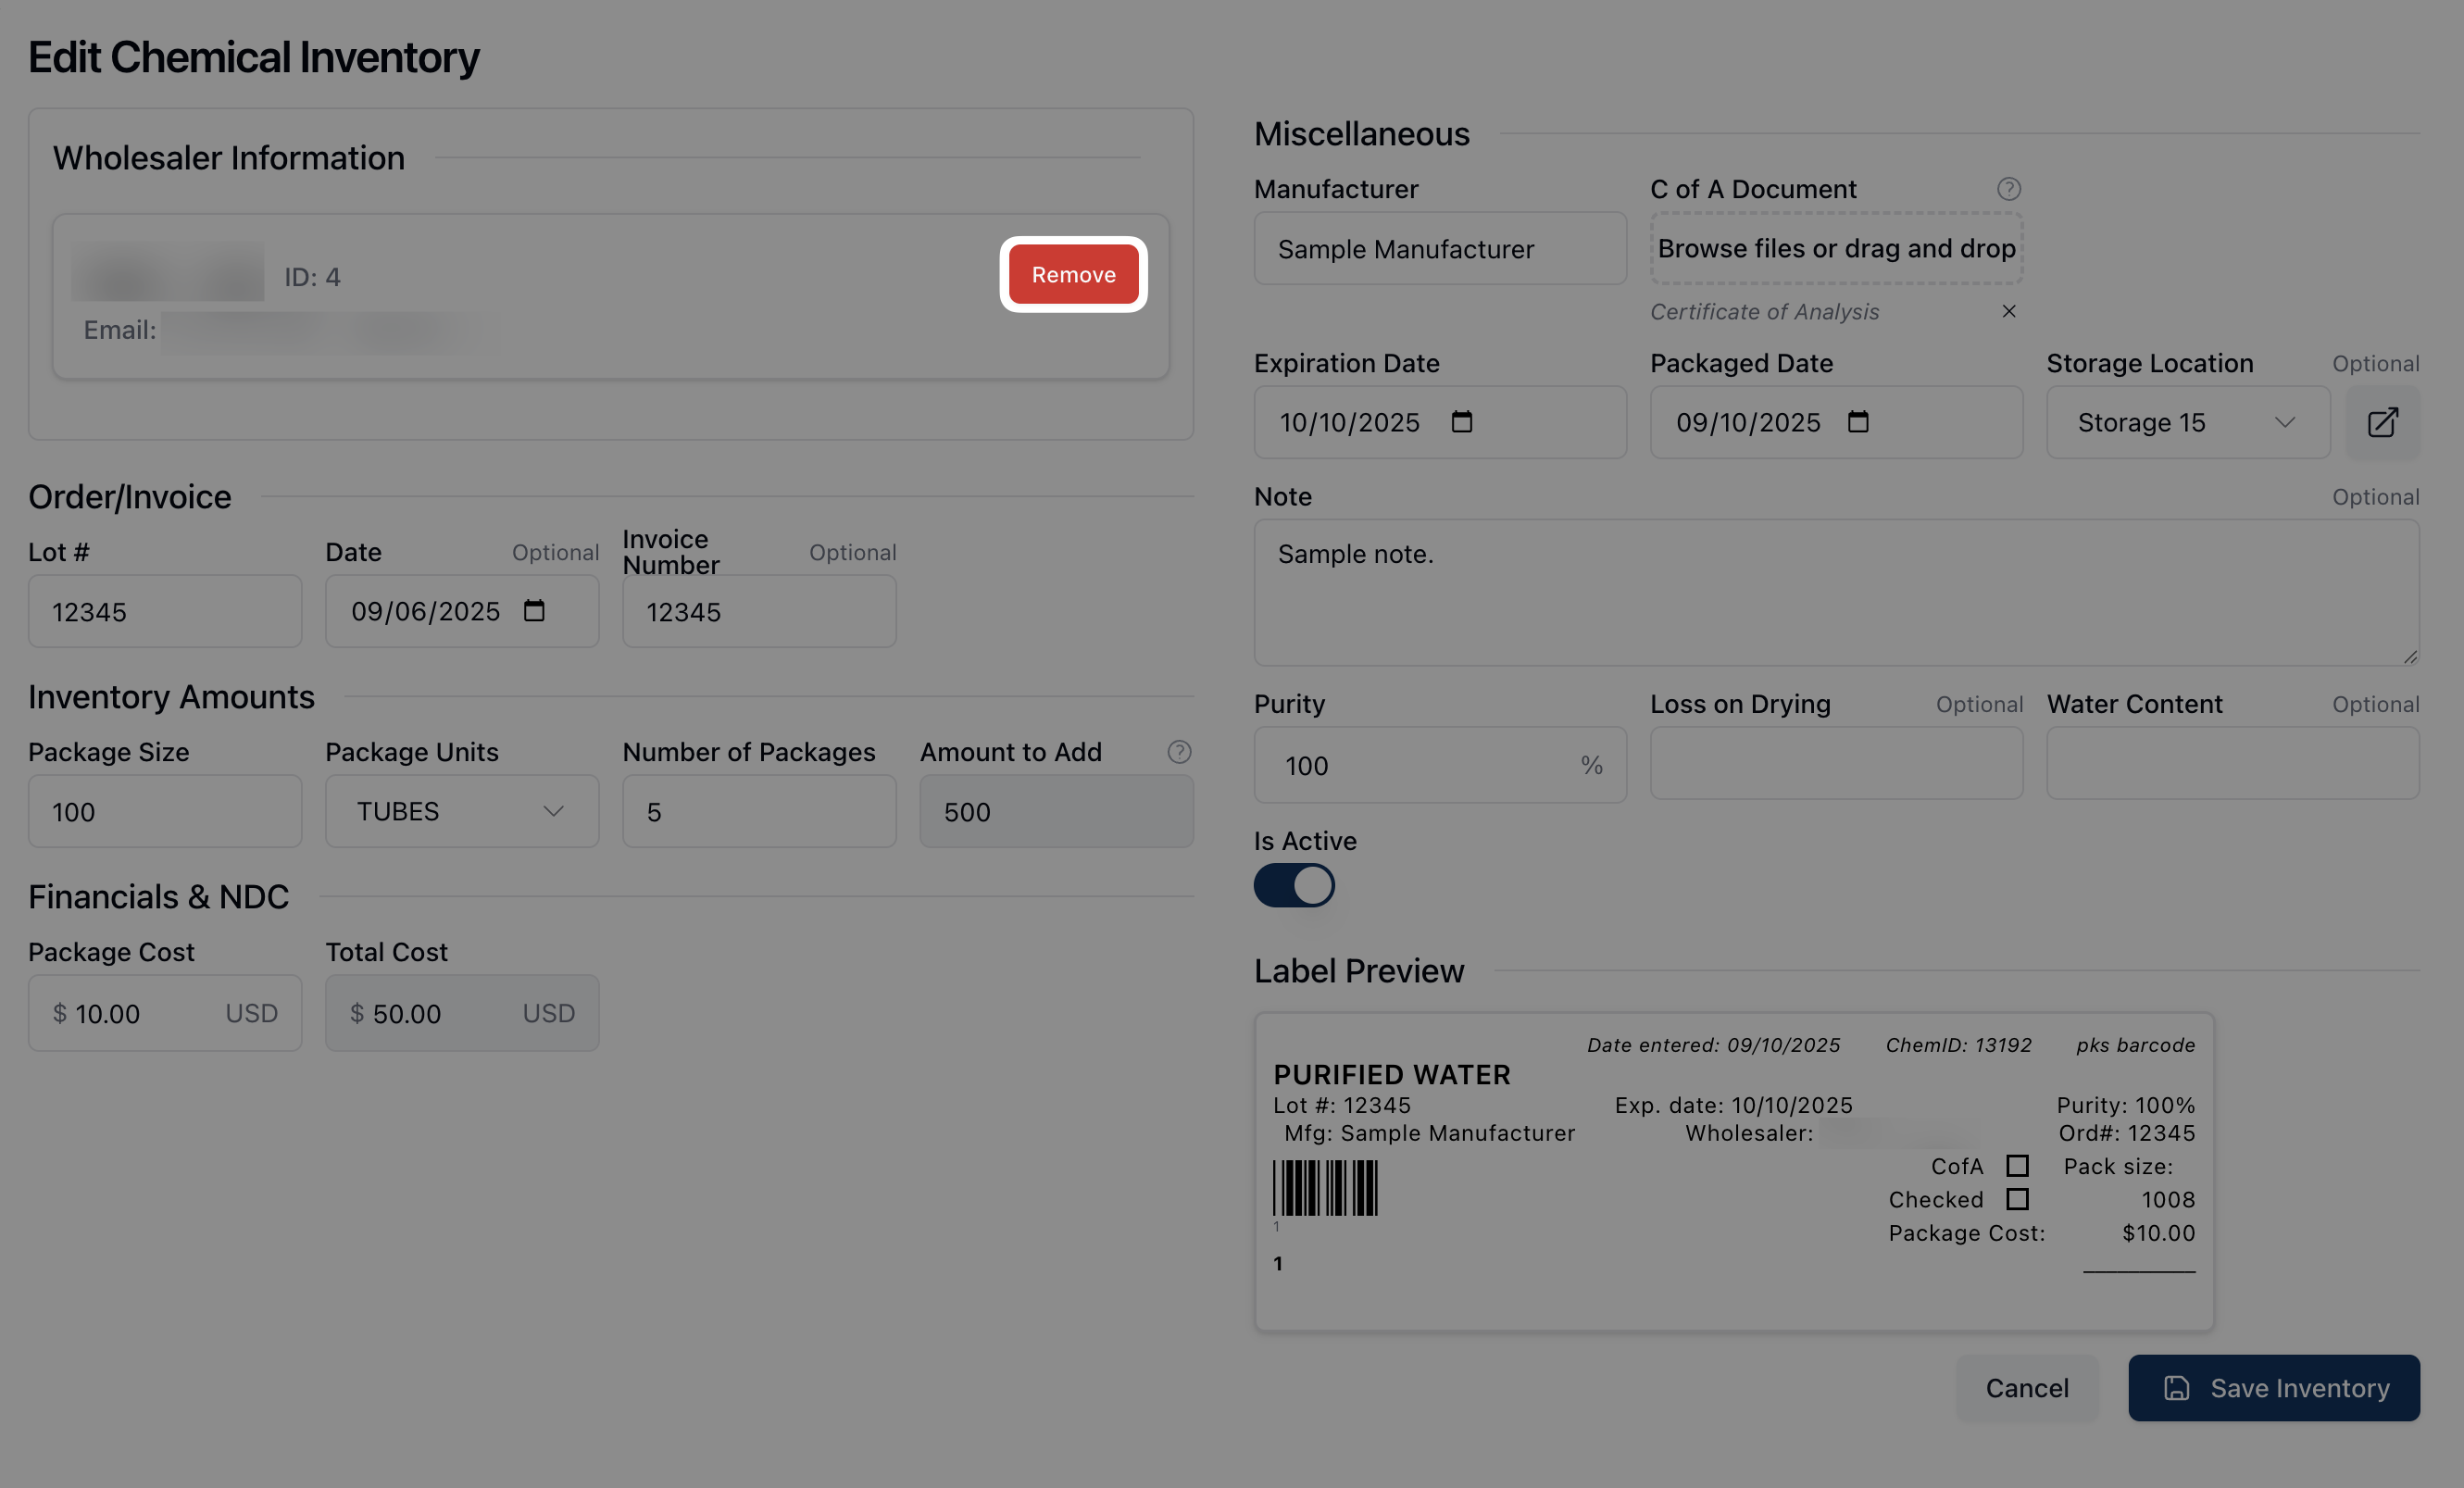Open the Expiration Date calendar picker
2464x1488 pixels.
point(1461,422)
